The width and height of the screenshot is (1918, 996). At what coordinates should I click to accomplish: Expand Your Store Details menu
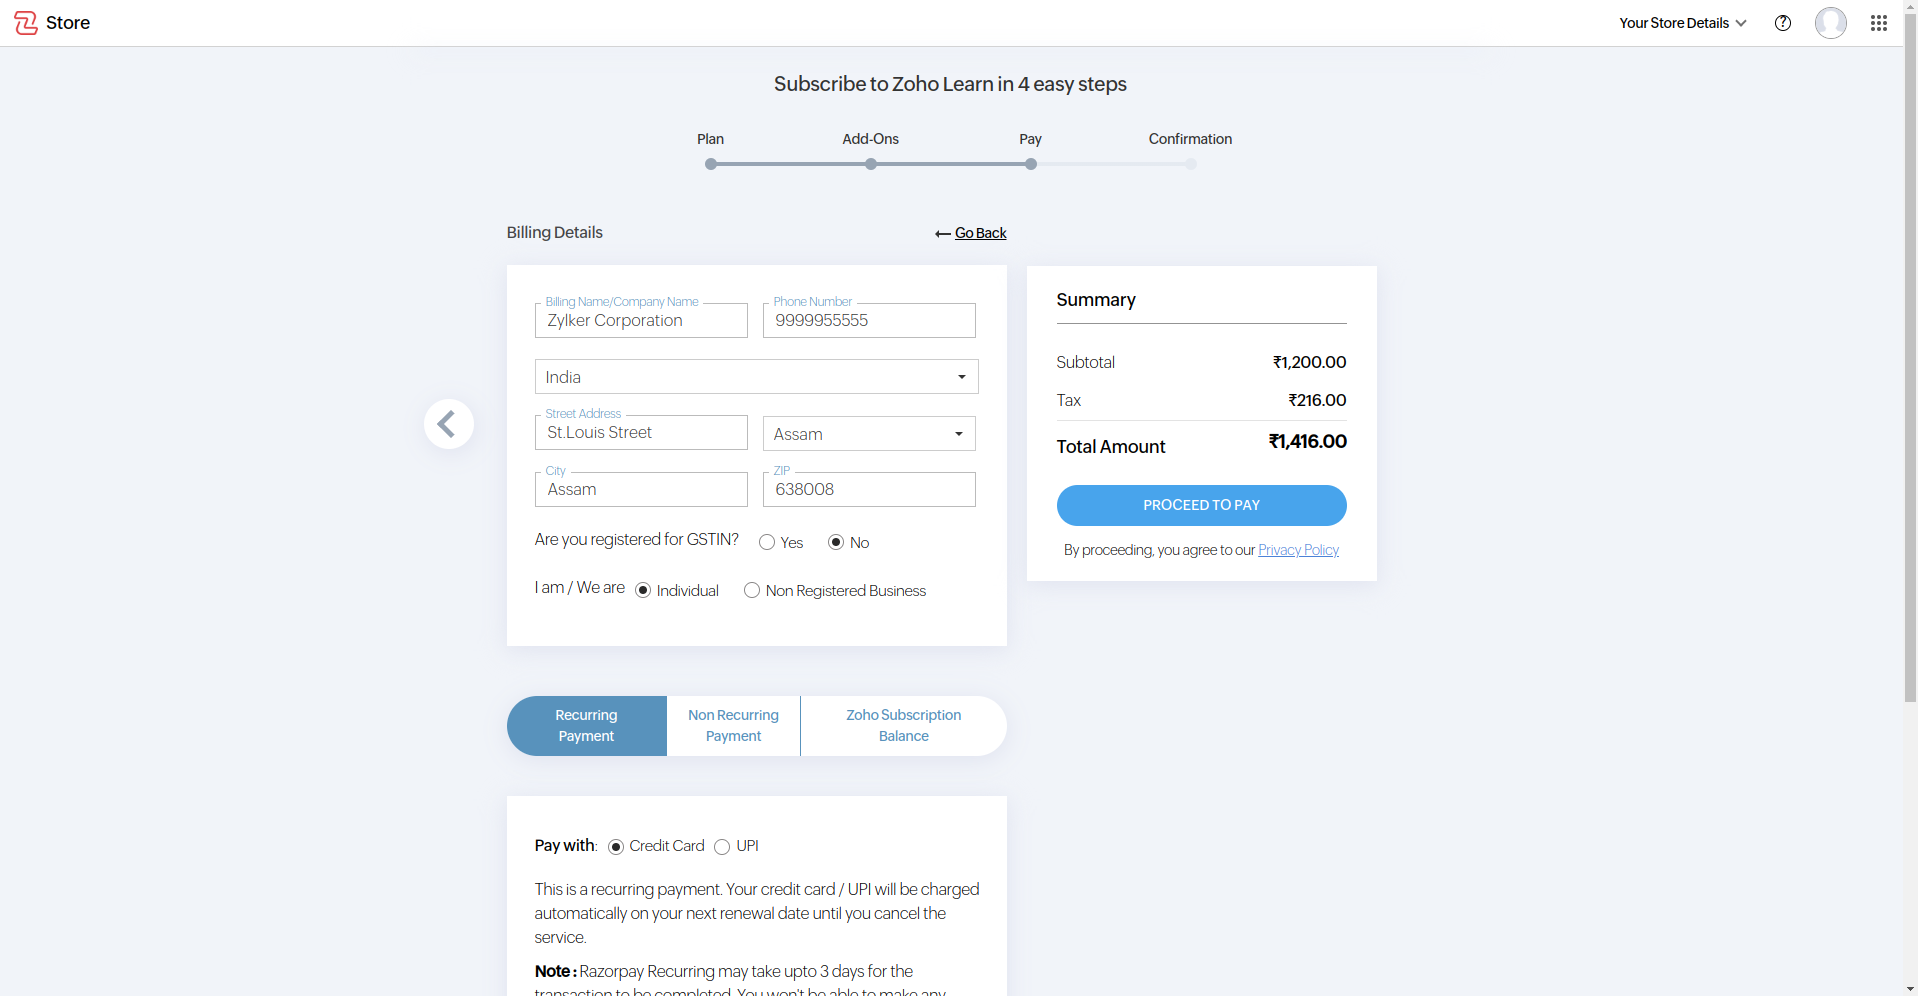coord(1683,23)
